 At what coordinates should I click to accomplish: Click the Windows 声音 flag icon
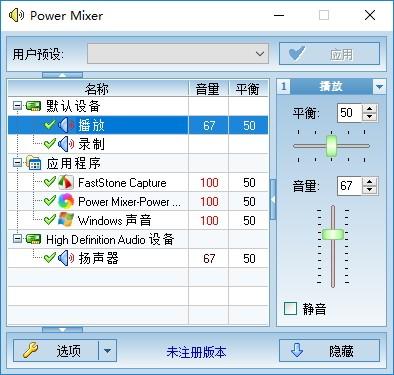pos(66,220)
